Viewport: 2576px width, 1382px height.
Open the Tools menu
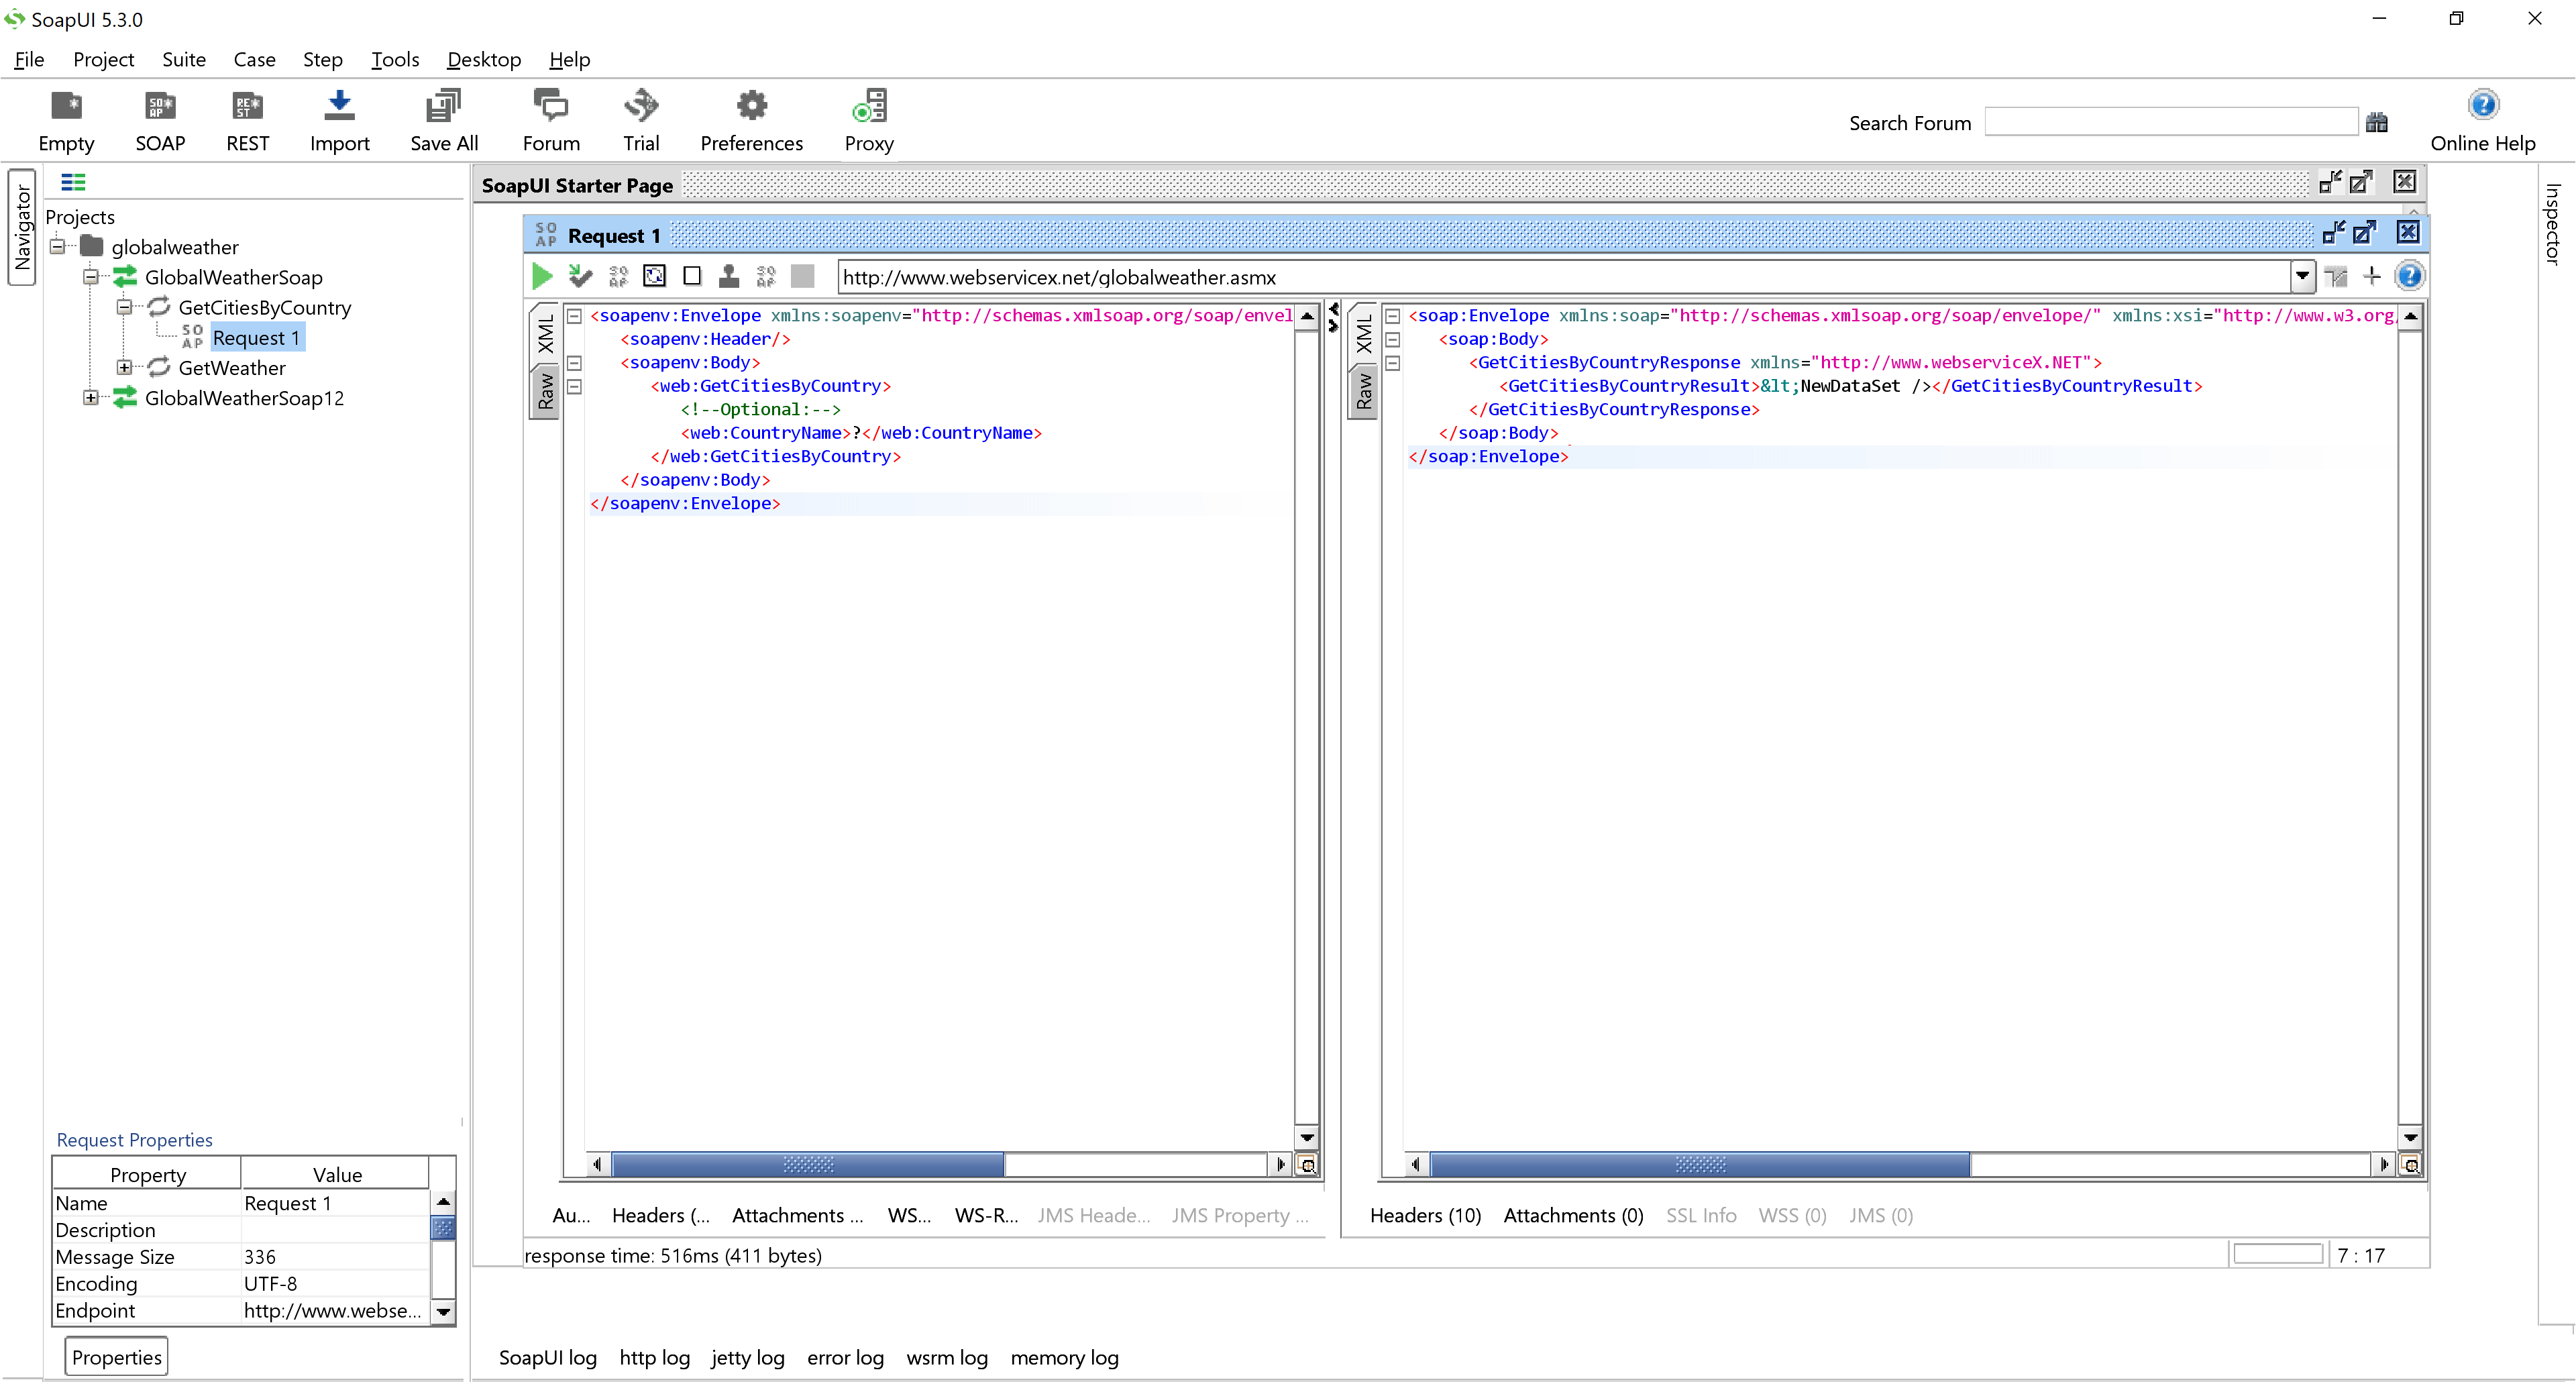tap(395, 60)
